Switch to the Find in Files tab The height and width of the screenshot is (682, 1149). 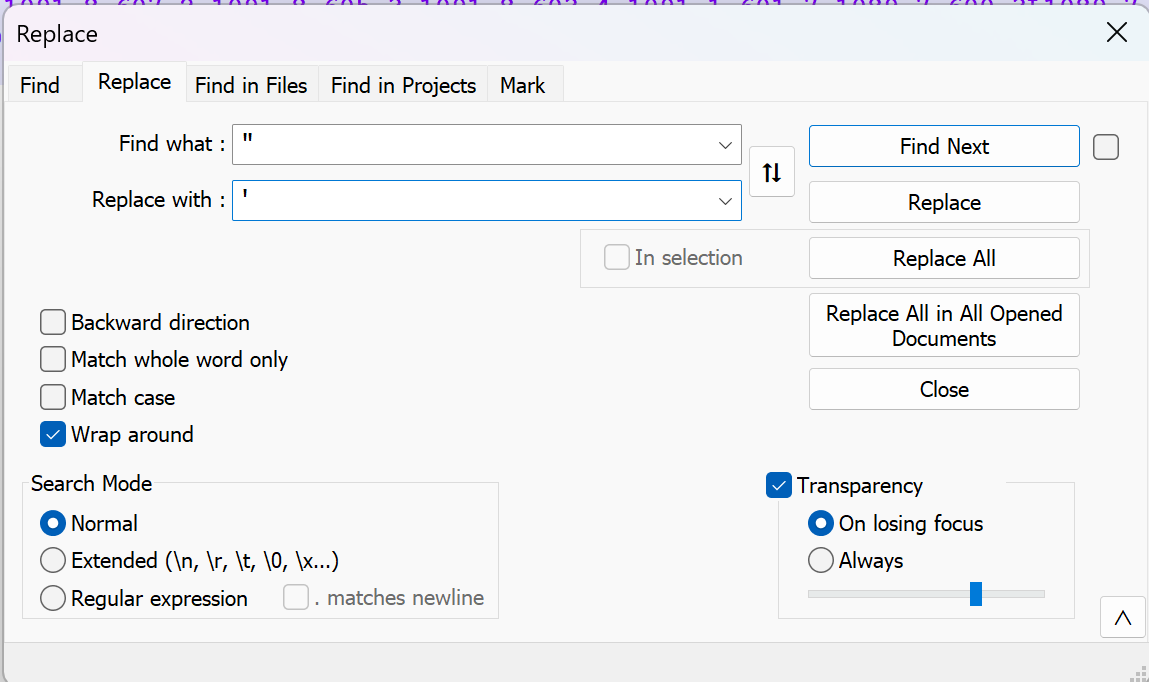tap(251, 85)
